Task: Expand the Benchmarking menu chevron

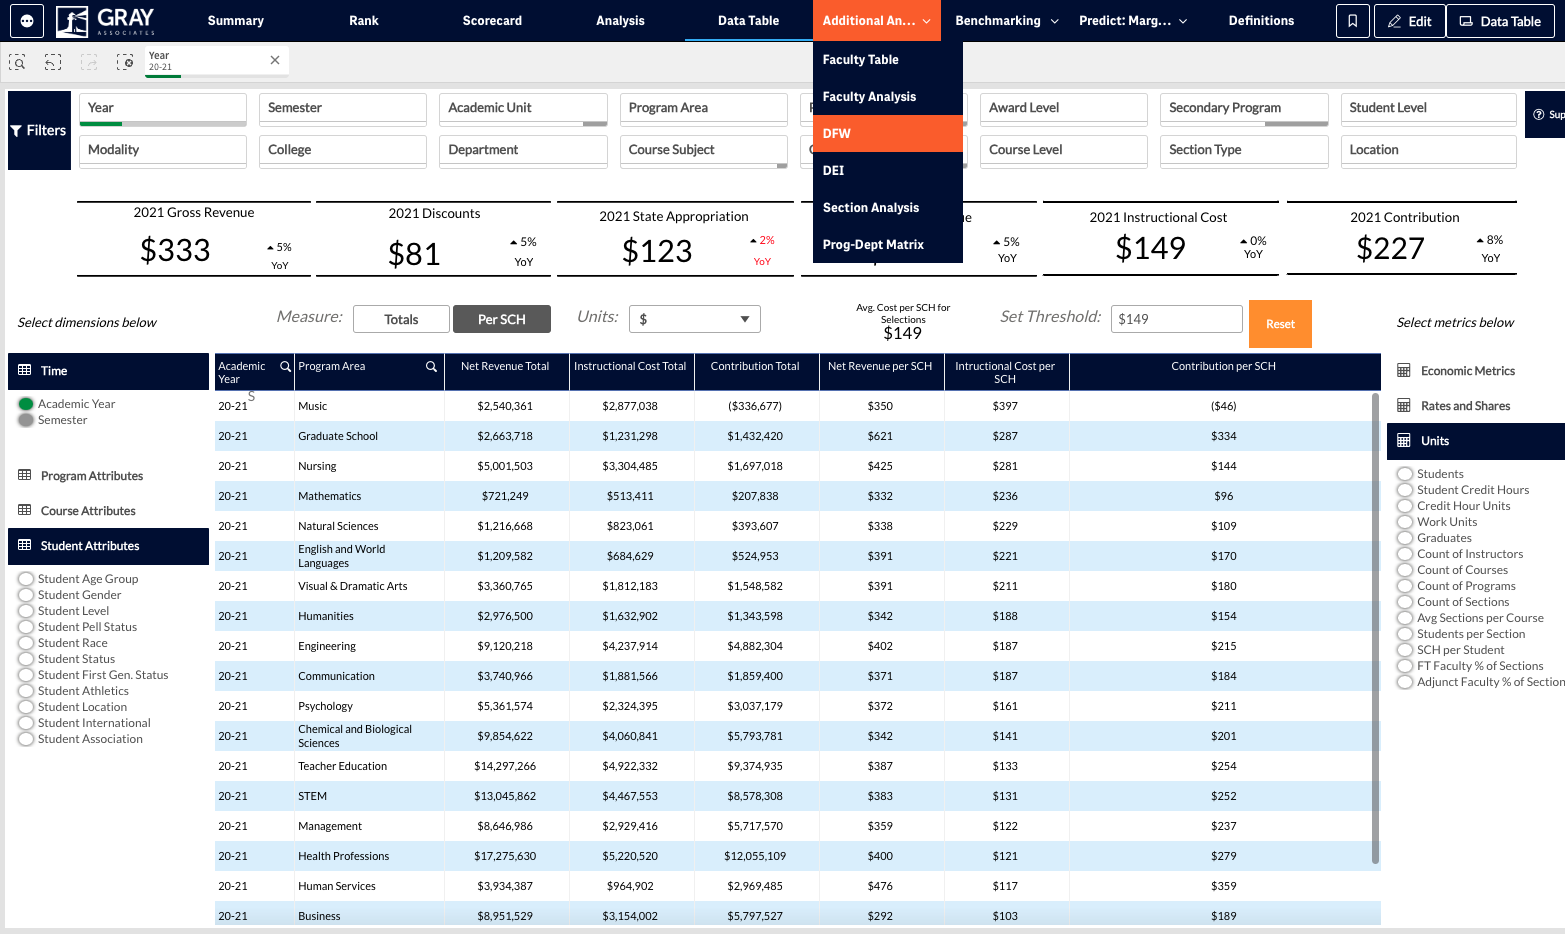Action: 1054,21
